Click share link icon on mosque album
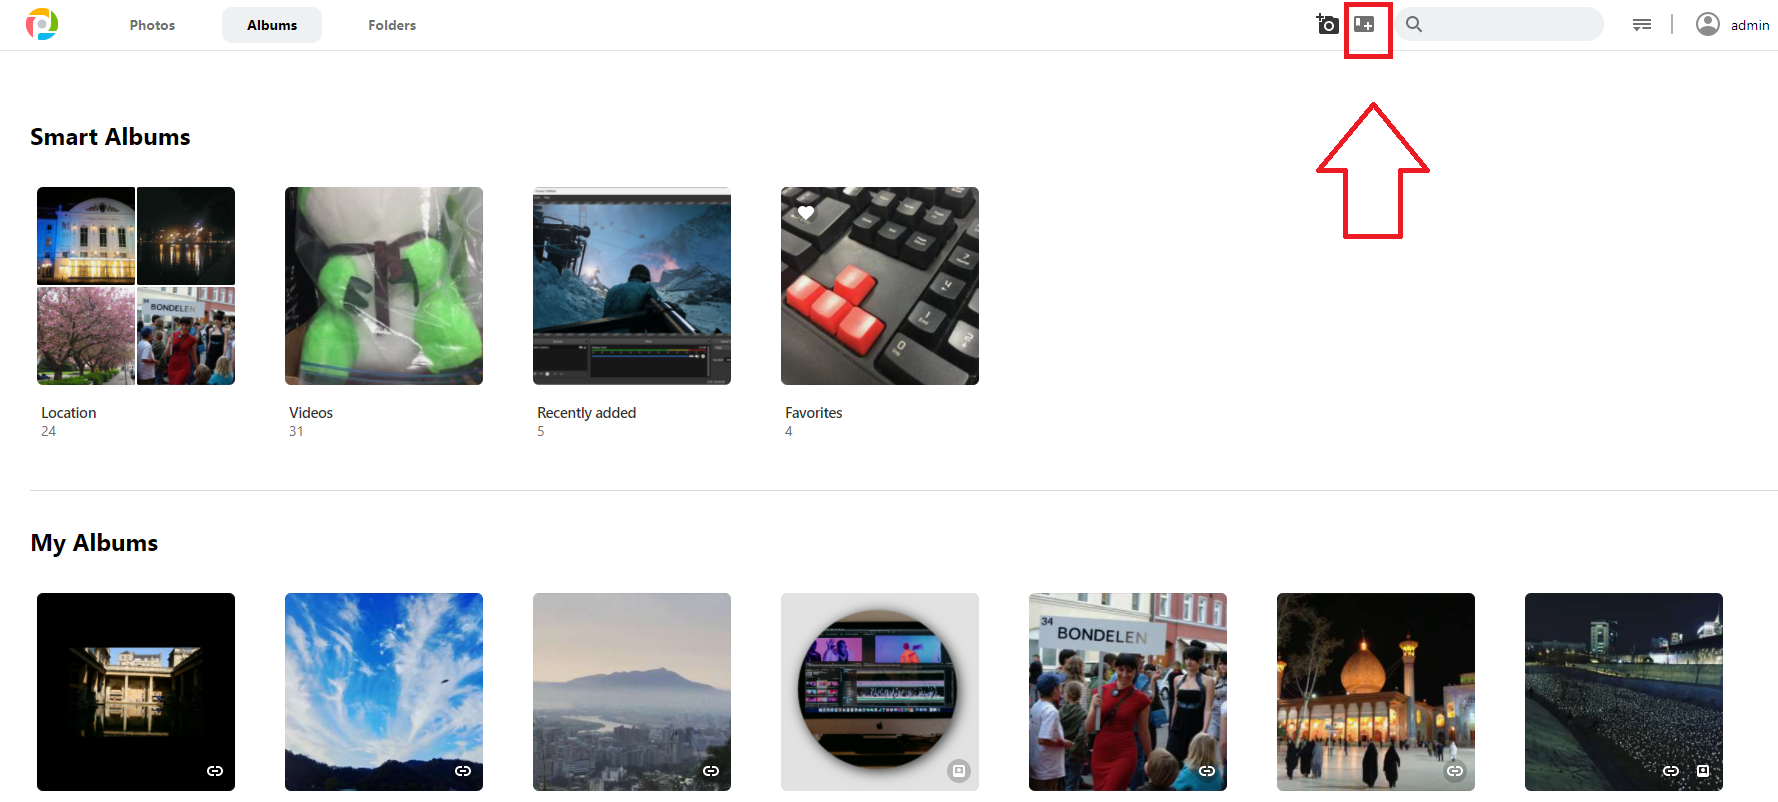The image size is (1778, 802). 1455,771
